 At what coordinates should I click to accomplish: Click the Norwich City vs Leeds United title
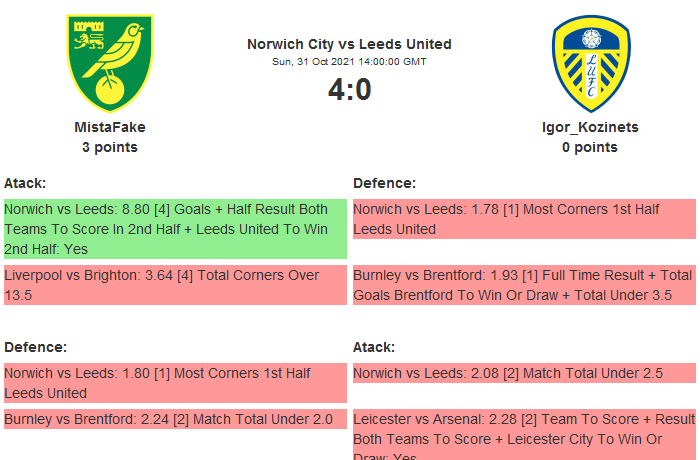pyautogui.click(x=349, y=44)
